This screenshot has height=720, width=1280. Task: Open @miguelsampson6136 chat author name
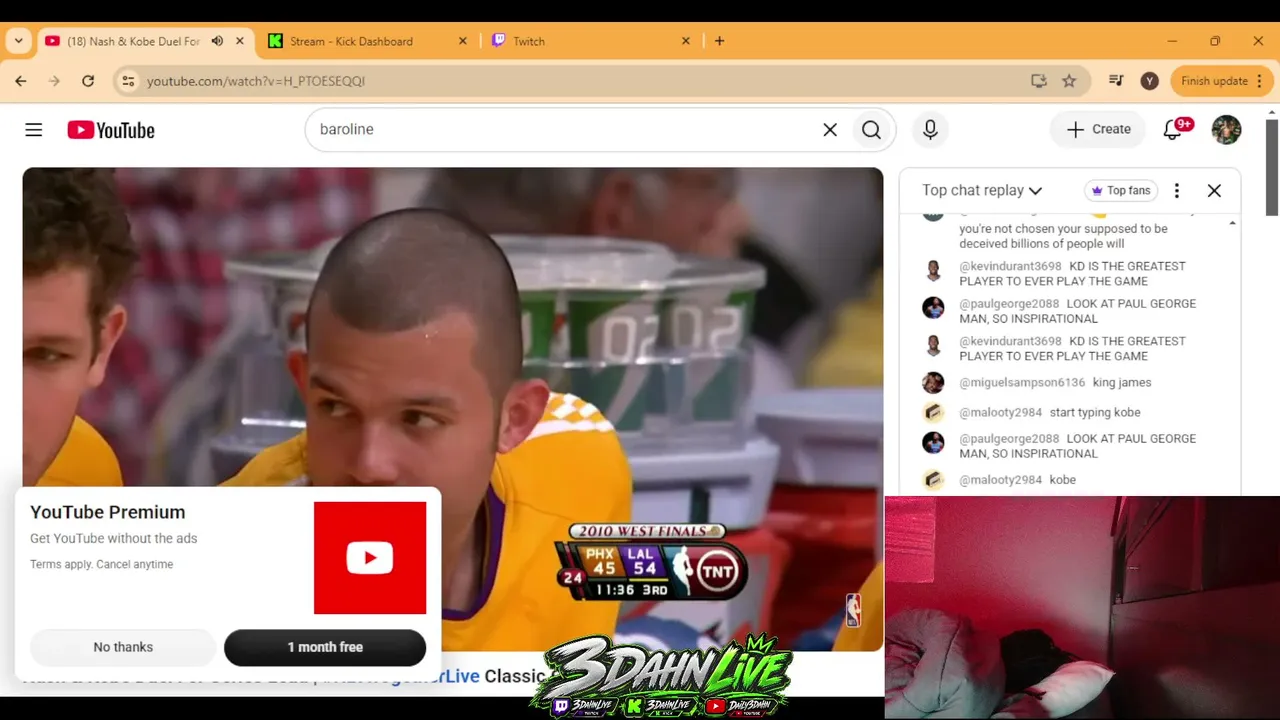(x=1022, y=382)
